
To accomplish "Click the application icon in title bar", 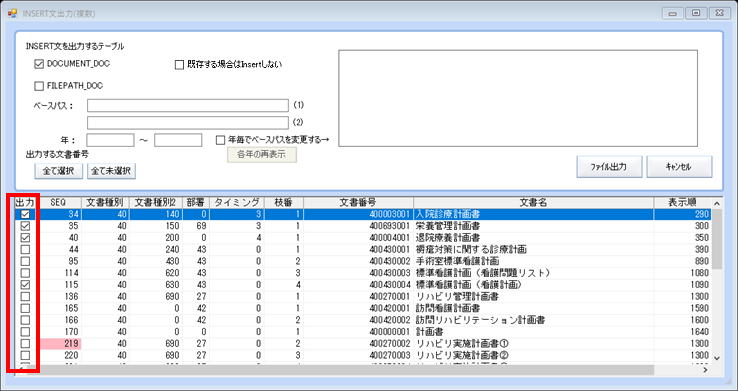I will [13, 13].
